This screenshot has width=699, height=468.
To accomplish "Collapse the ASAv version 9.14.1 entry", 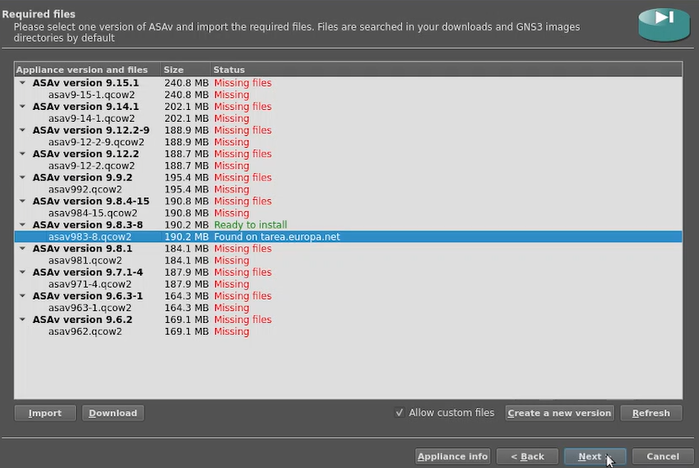I will [x=22, y=107].
